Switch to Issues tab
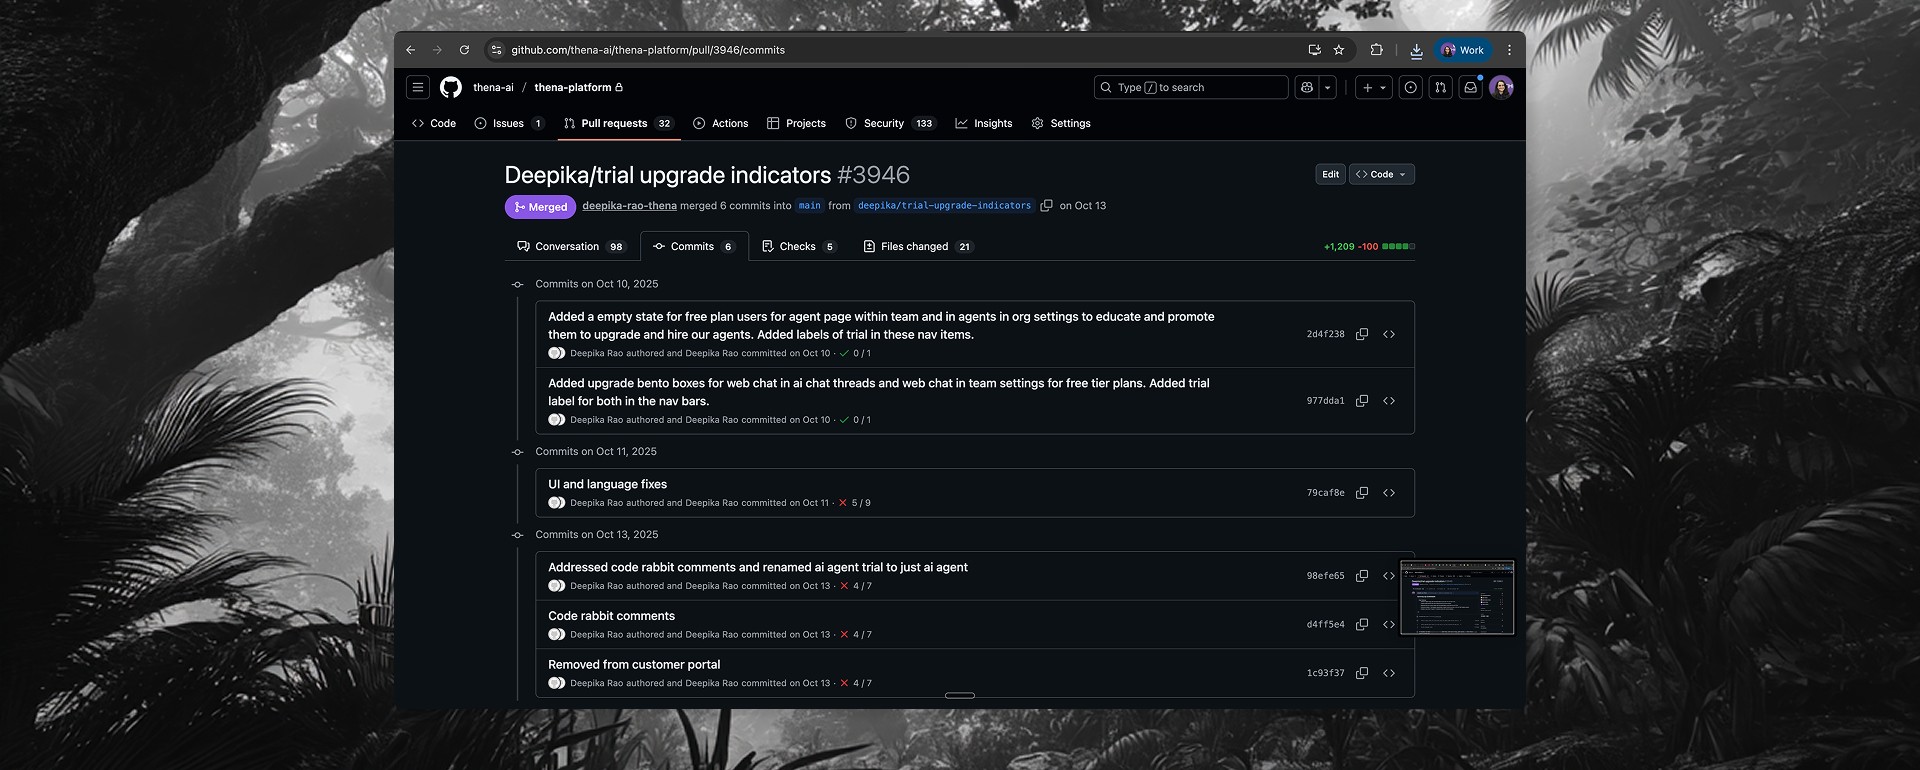This screenshot has height=770, width=1920. point(509,124)
